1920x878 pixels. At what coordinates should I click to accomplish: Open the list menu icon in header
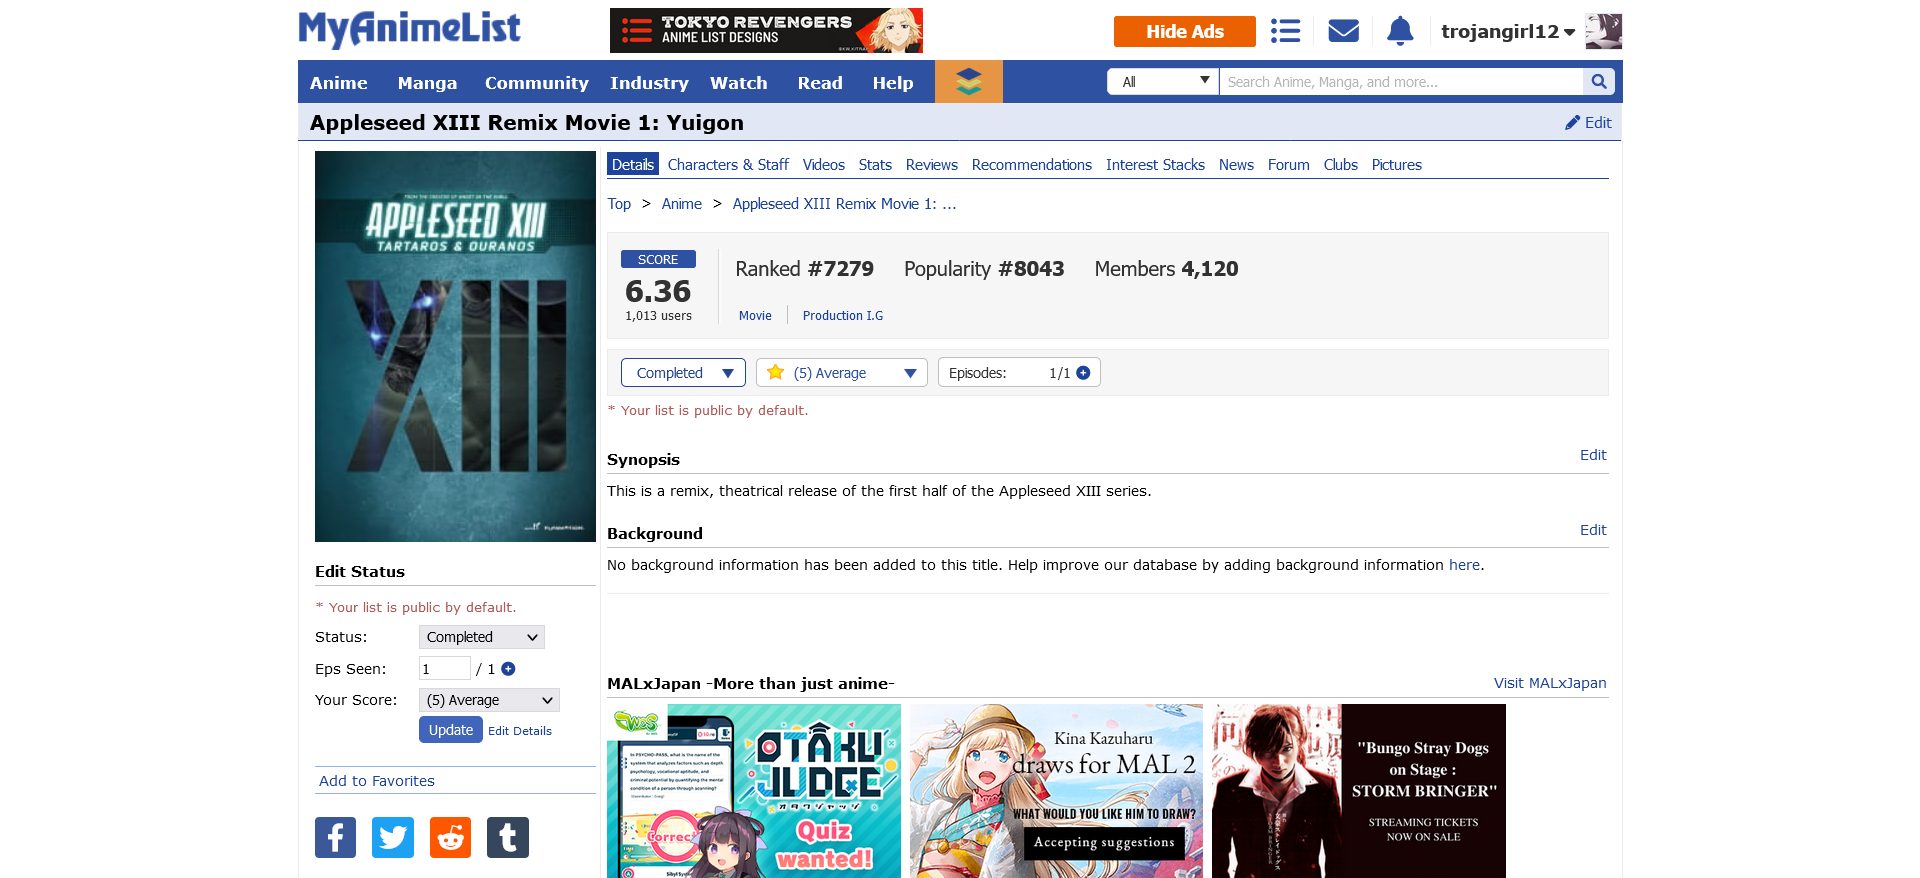1285,31
